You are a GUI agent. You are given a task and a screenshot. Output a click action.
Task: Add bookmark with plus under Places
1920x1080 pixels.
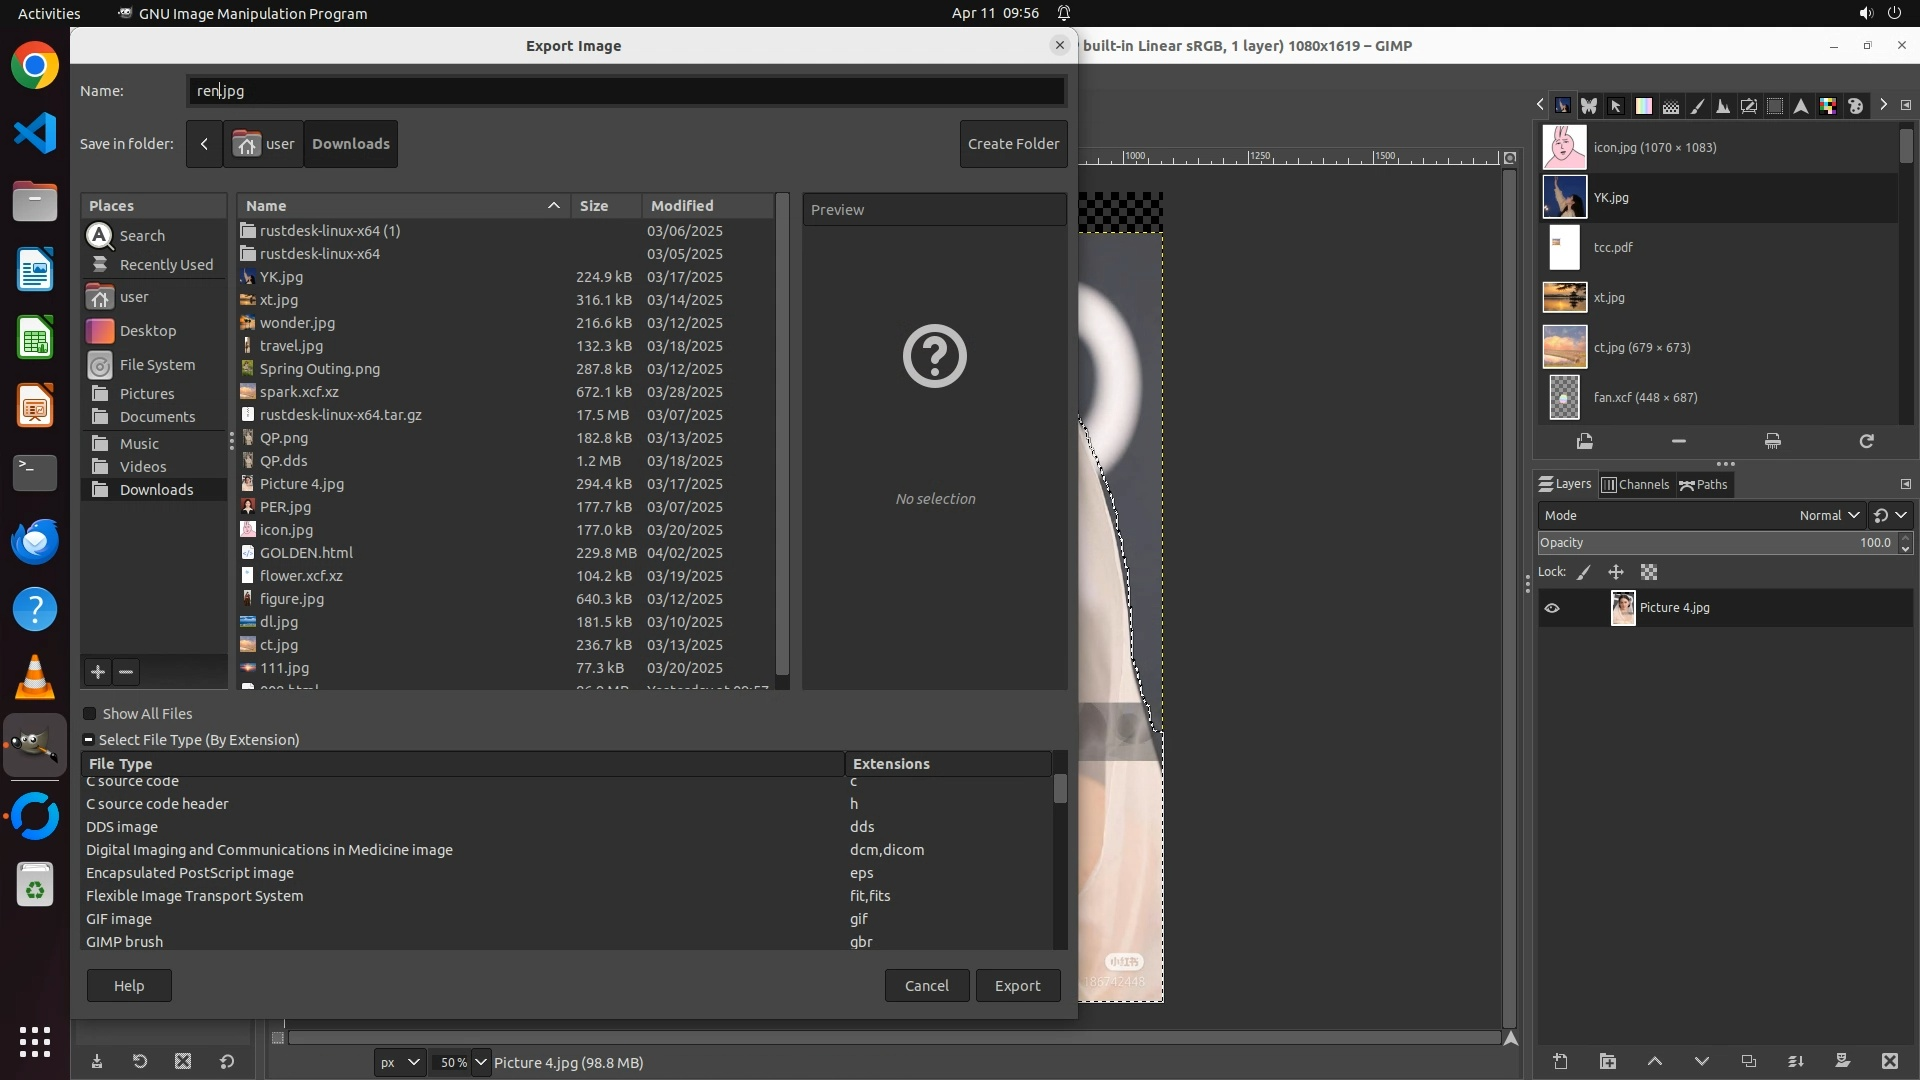coord(98,672)
